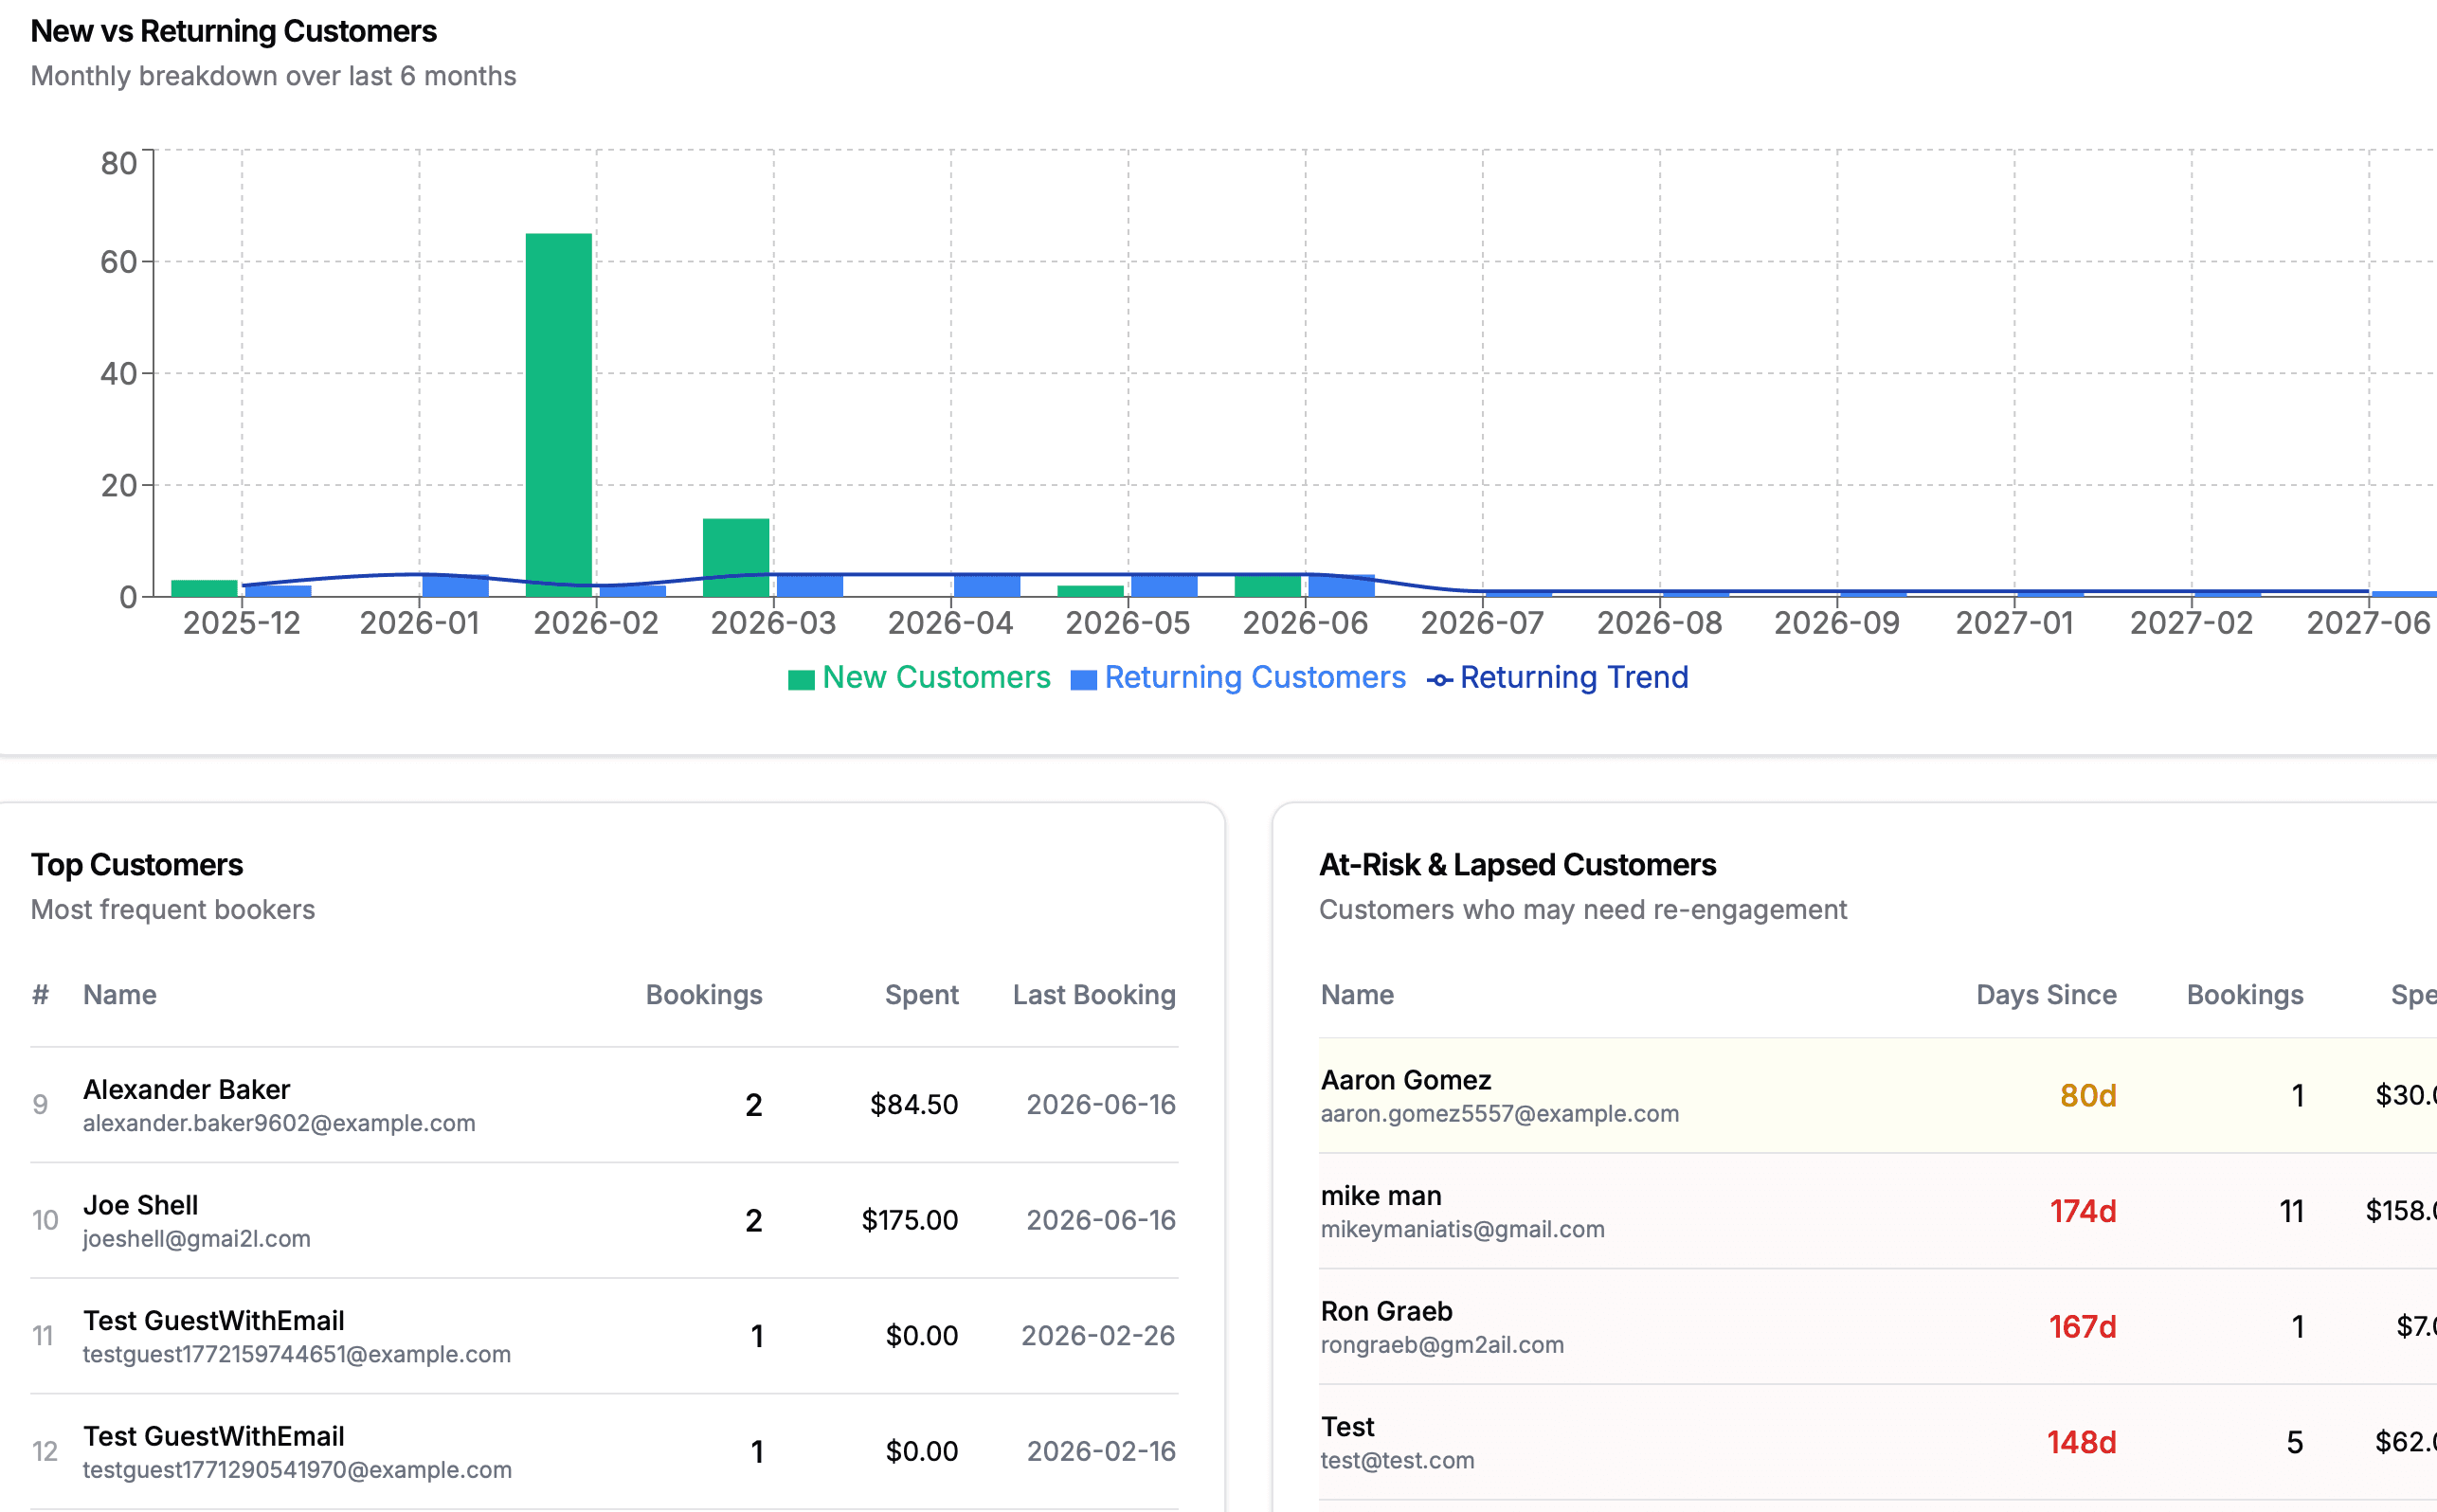Click the $84.50 spent value
The image size is (2437, 1512).
[914, 1104]
